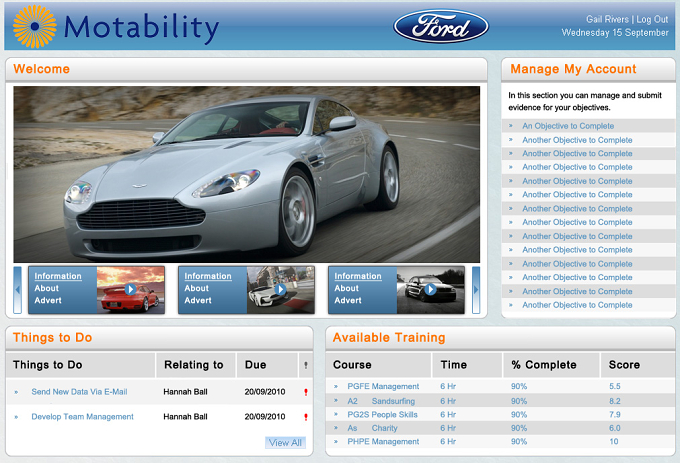The width and height of the screenshot is (680, 463).
Task: Log out of the account
Action: pyautogui.click(x=652, y=19)
